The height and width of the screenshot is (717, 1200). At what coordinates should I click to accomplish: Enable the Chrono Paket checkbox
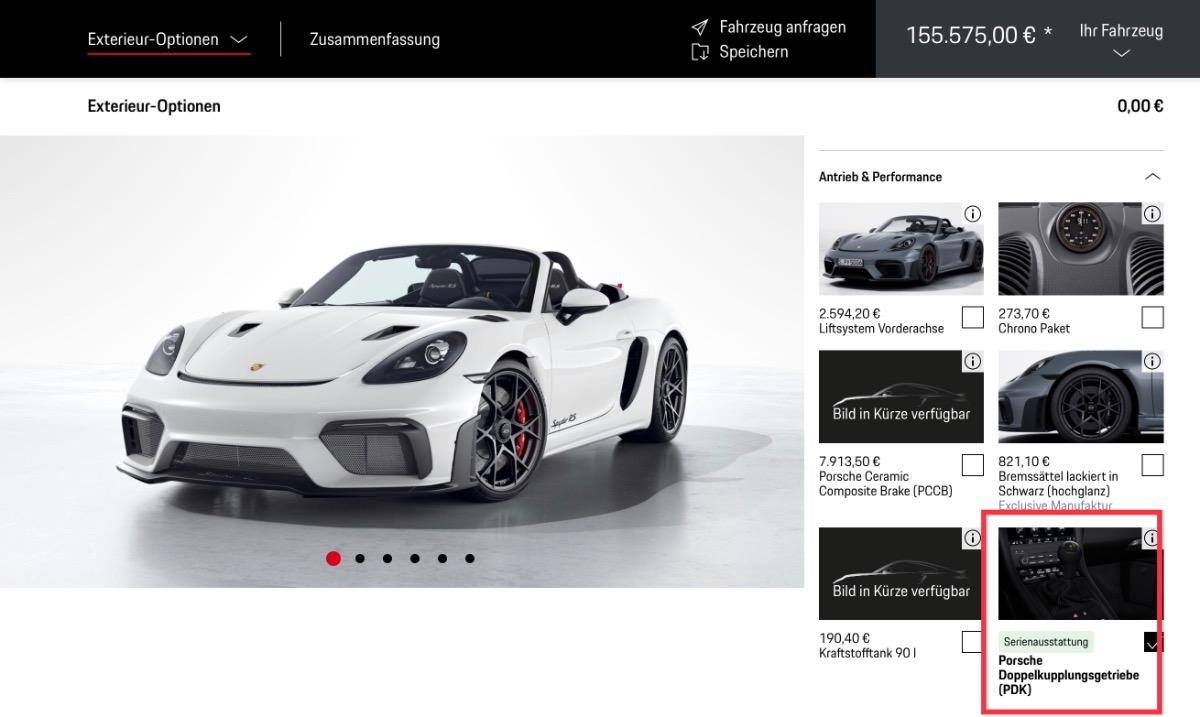coord(1152,317)
